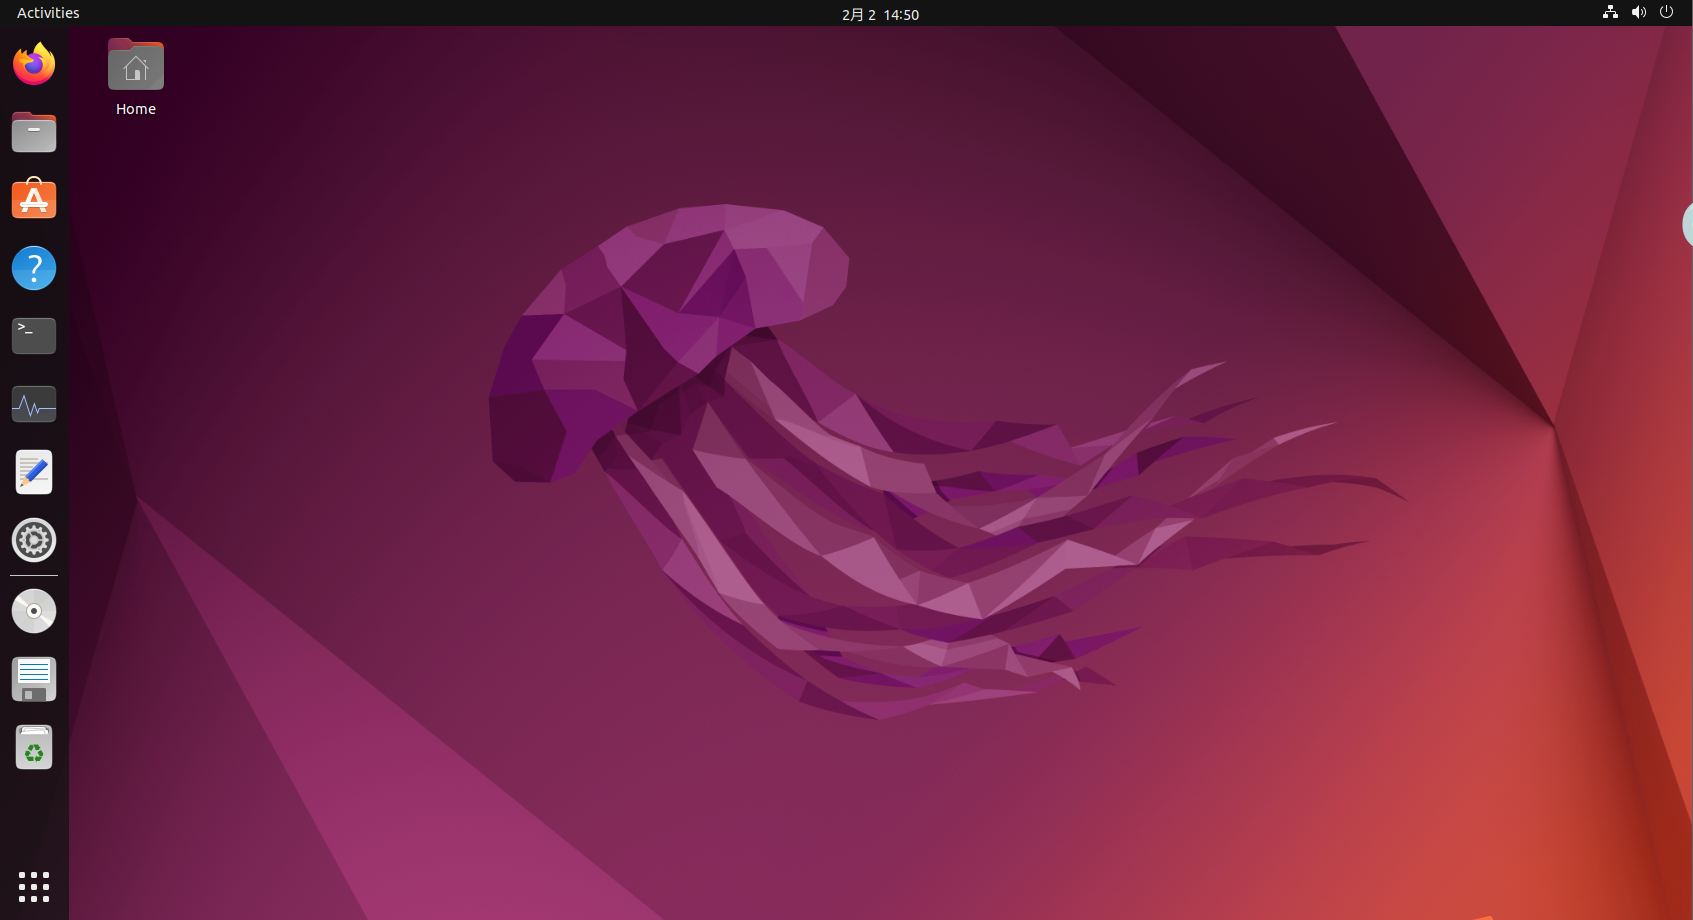Show Applications grid button
Screen dimensions: 1693x920
[34, 886]
